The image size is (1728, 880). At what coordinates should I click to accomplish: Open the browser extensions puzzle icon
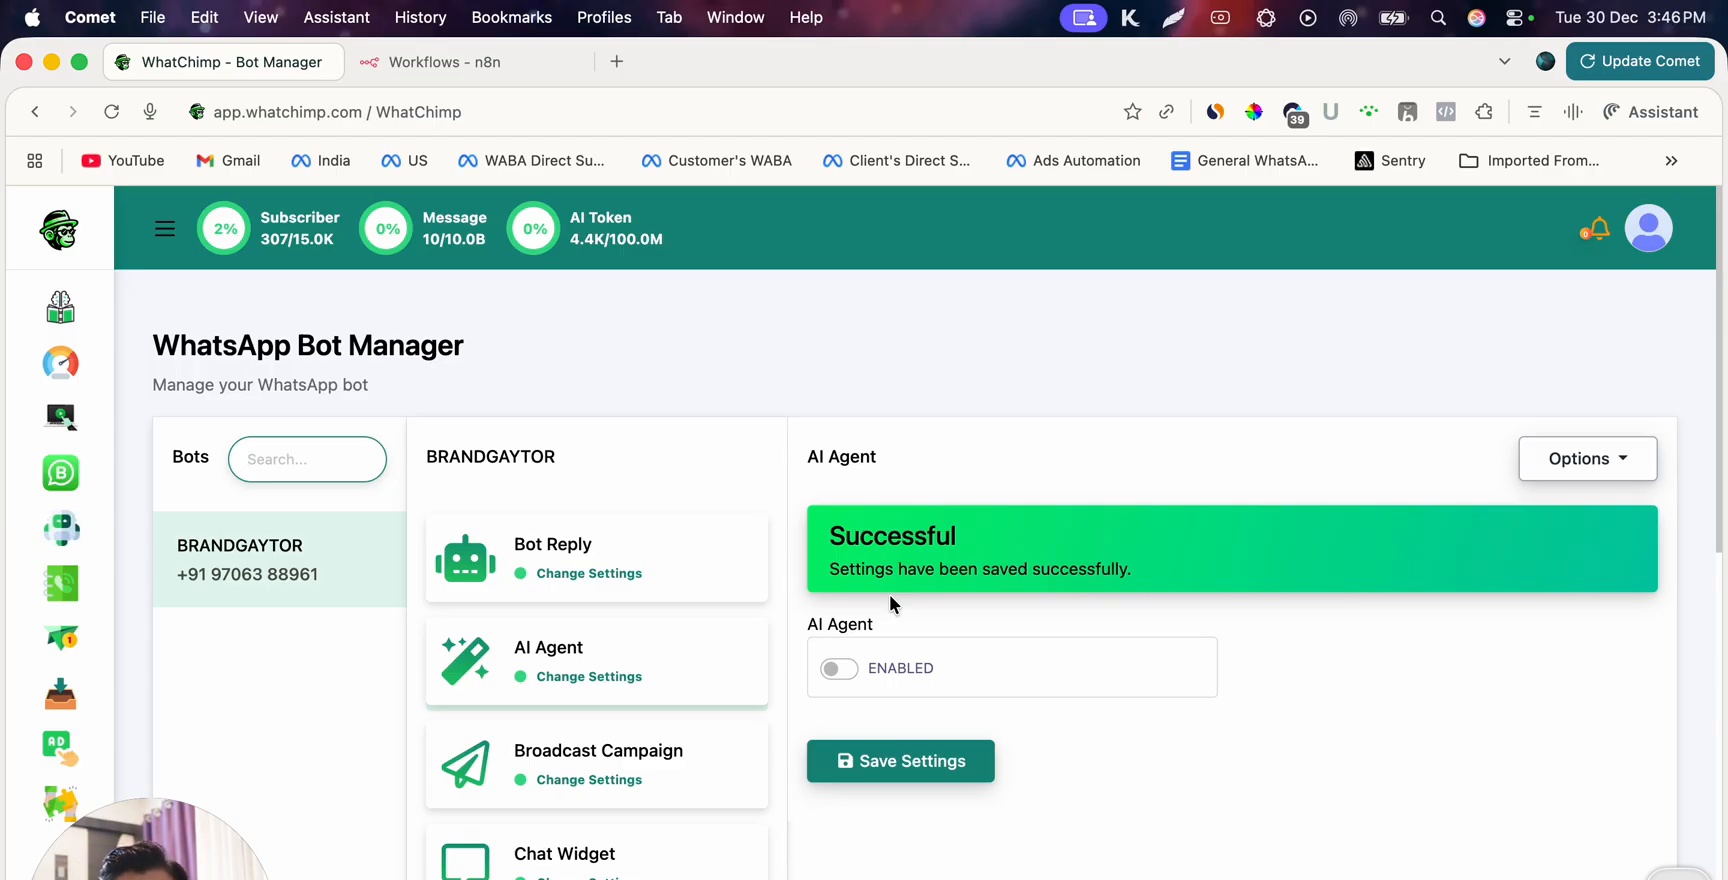tap(1484, 112)
